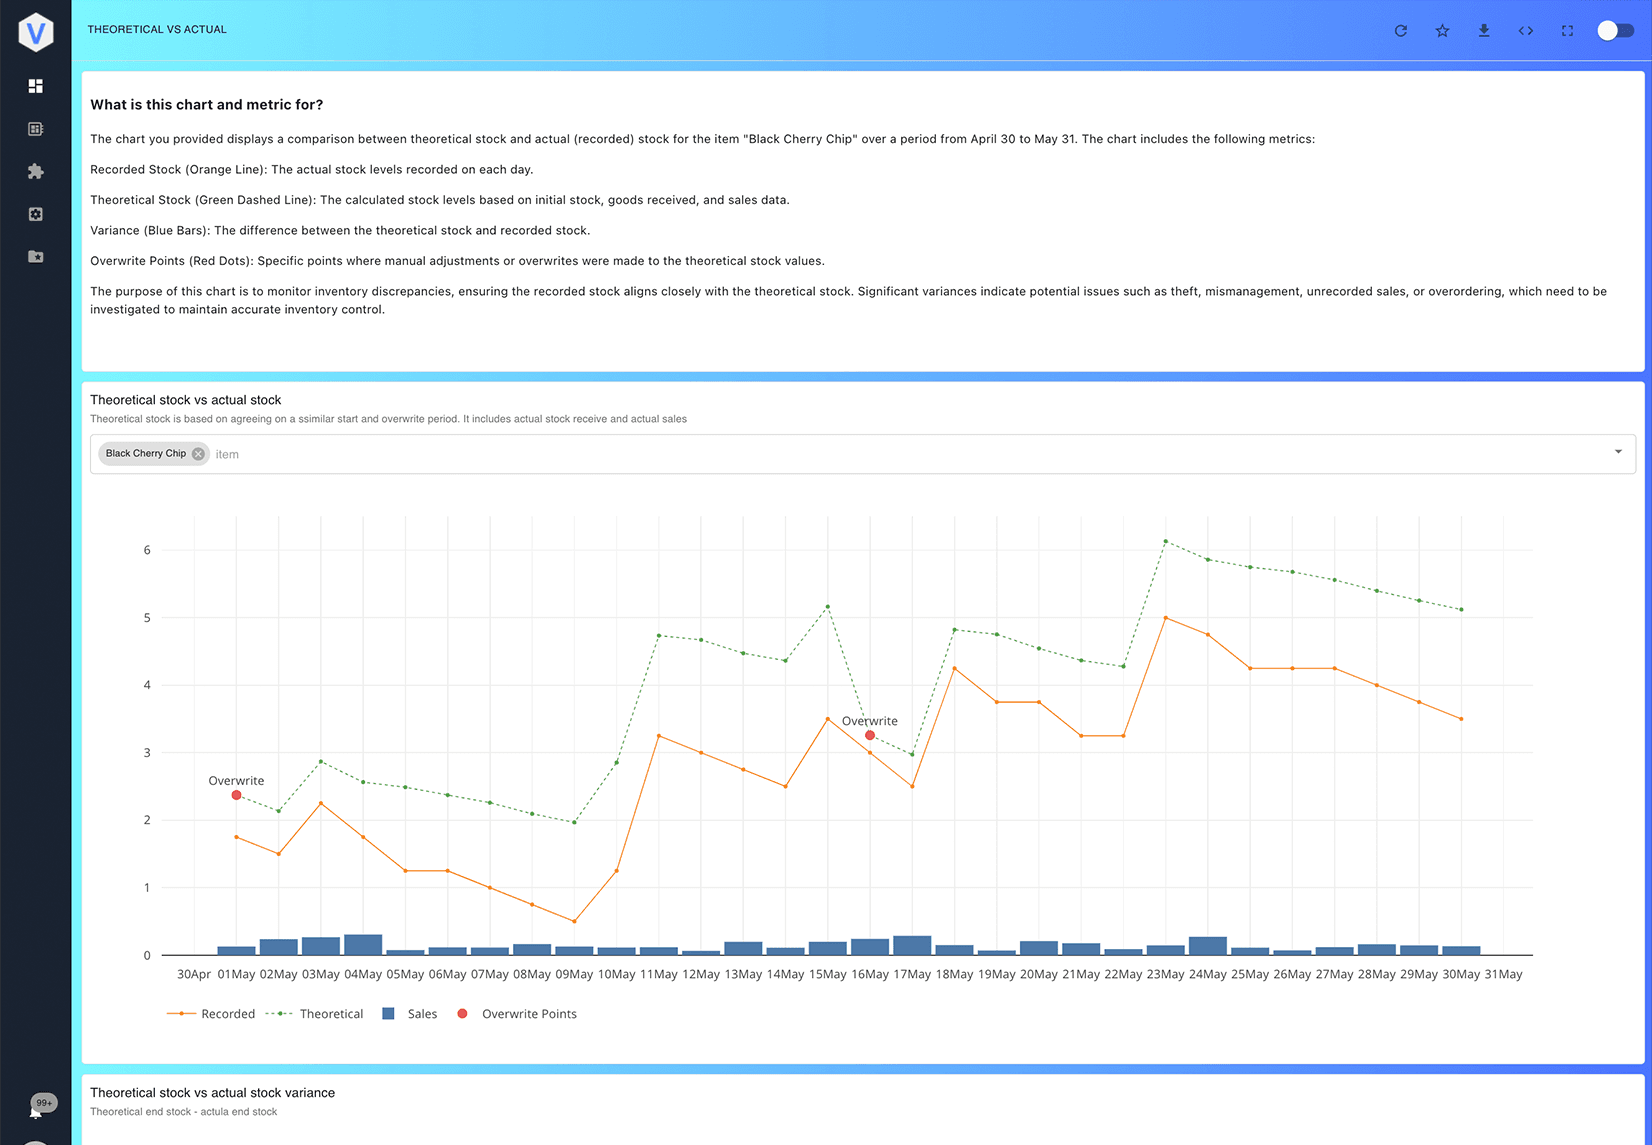Image resolution: width=1652 pixels, height=1145 pixels.
Task: Toggle the Sales series in chart legend
Action: pos(410,1014)
